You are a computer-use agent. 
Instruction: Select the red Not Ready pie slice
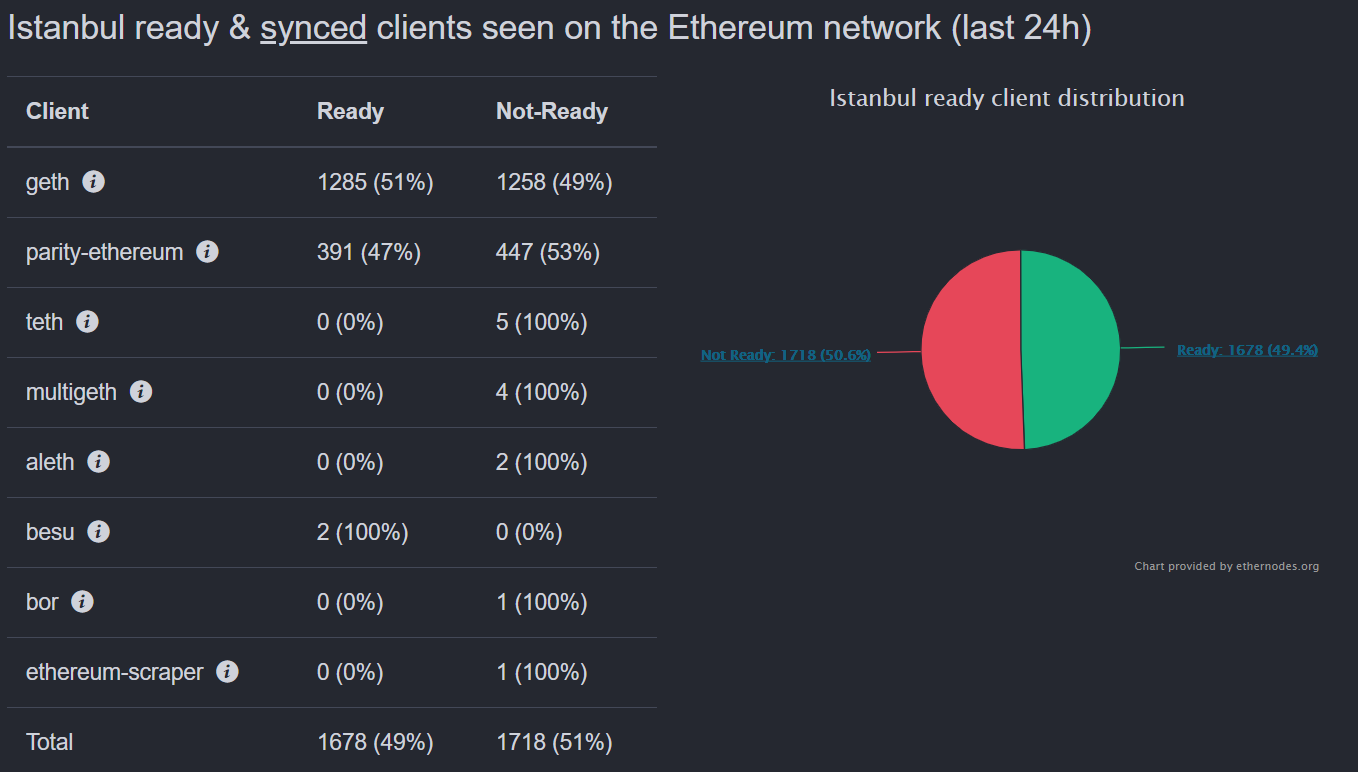pyautogui.click(x=970, y=350)
